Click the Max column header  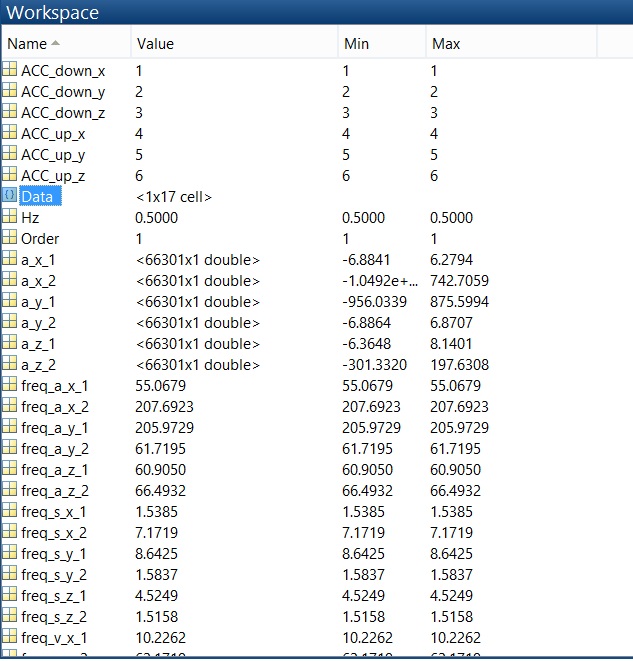445,44
